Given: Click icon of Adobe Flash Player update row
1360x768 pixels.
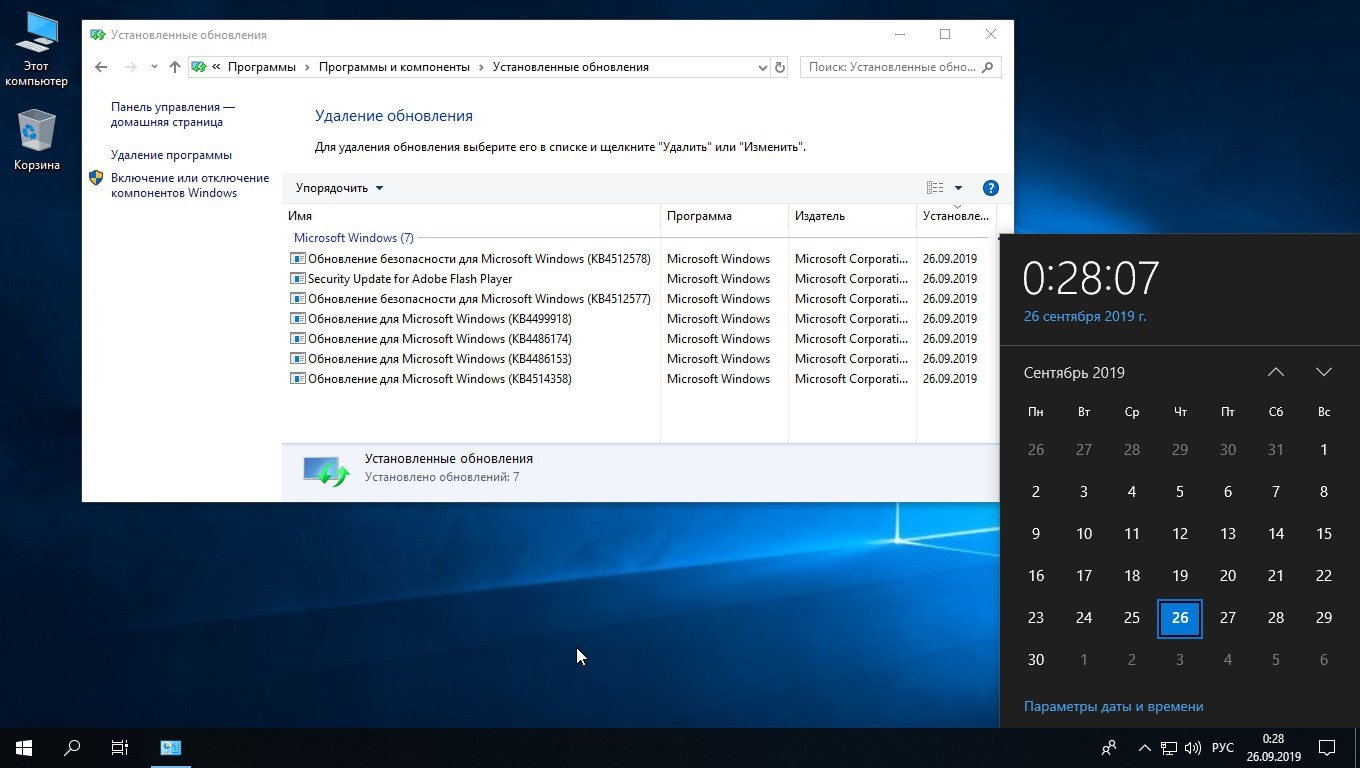Looking at the screenshot, I should [x=297, y=278].
